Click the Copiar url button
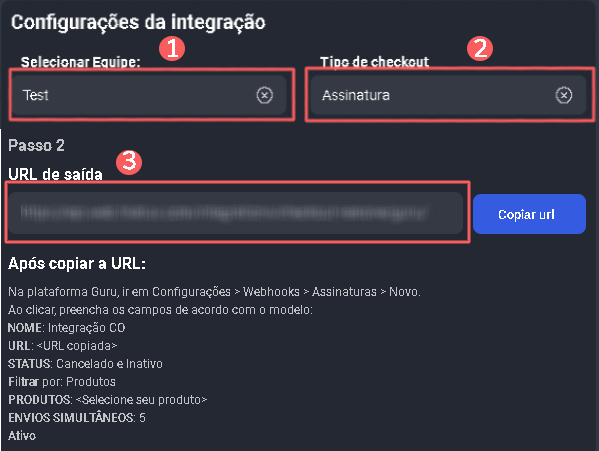The image size is (599, 451). point(529,214)
